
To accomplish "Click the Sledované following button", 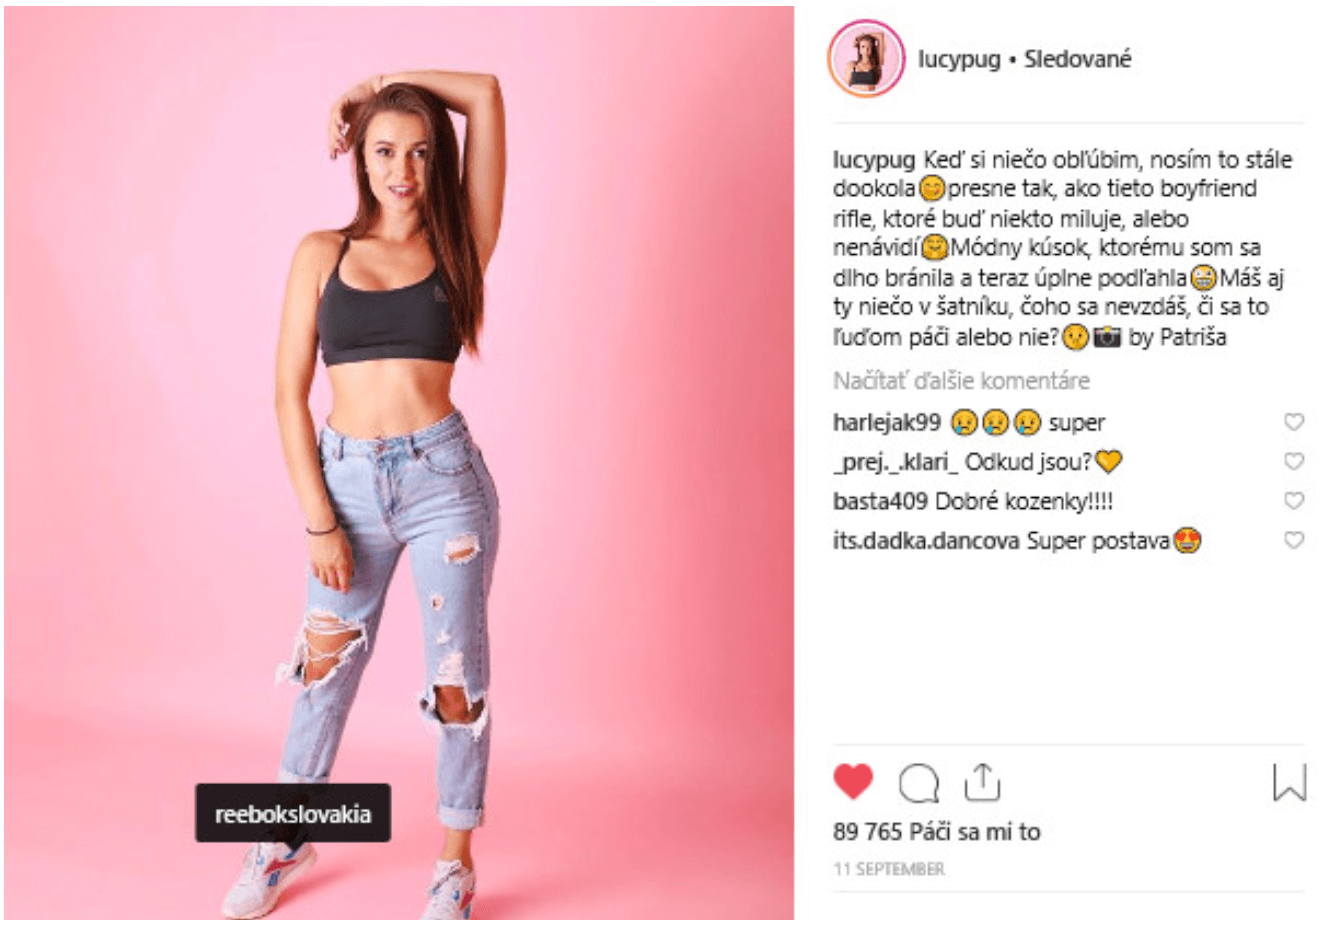I will coord(1077,59).
